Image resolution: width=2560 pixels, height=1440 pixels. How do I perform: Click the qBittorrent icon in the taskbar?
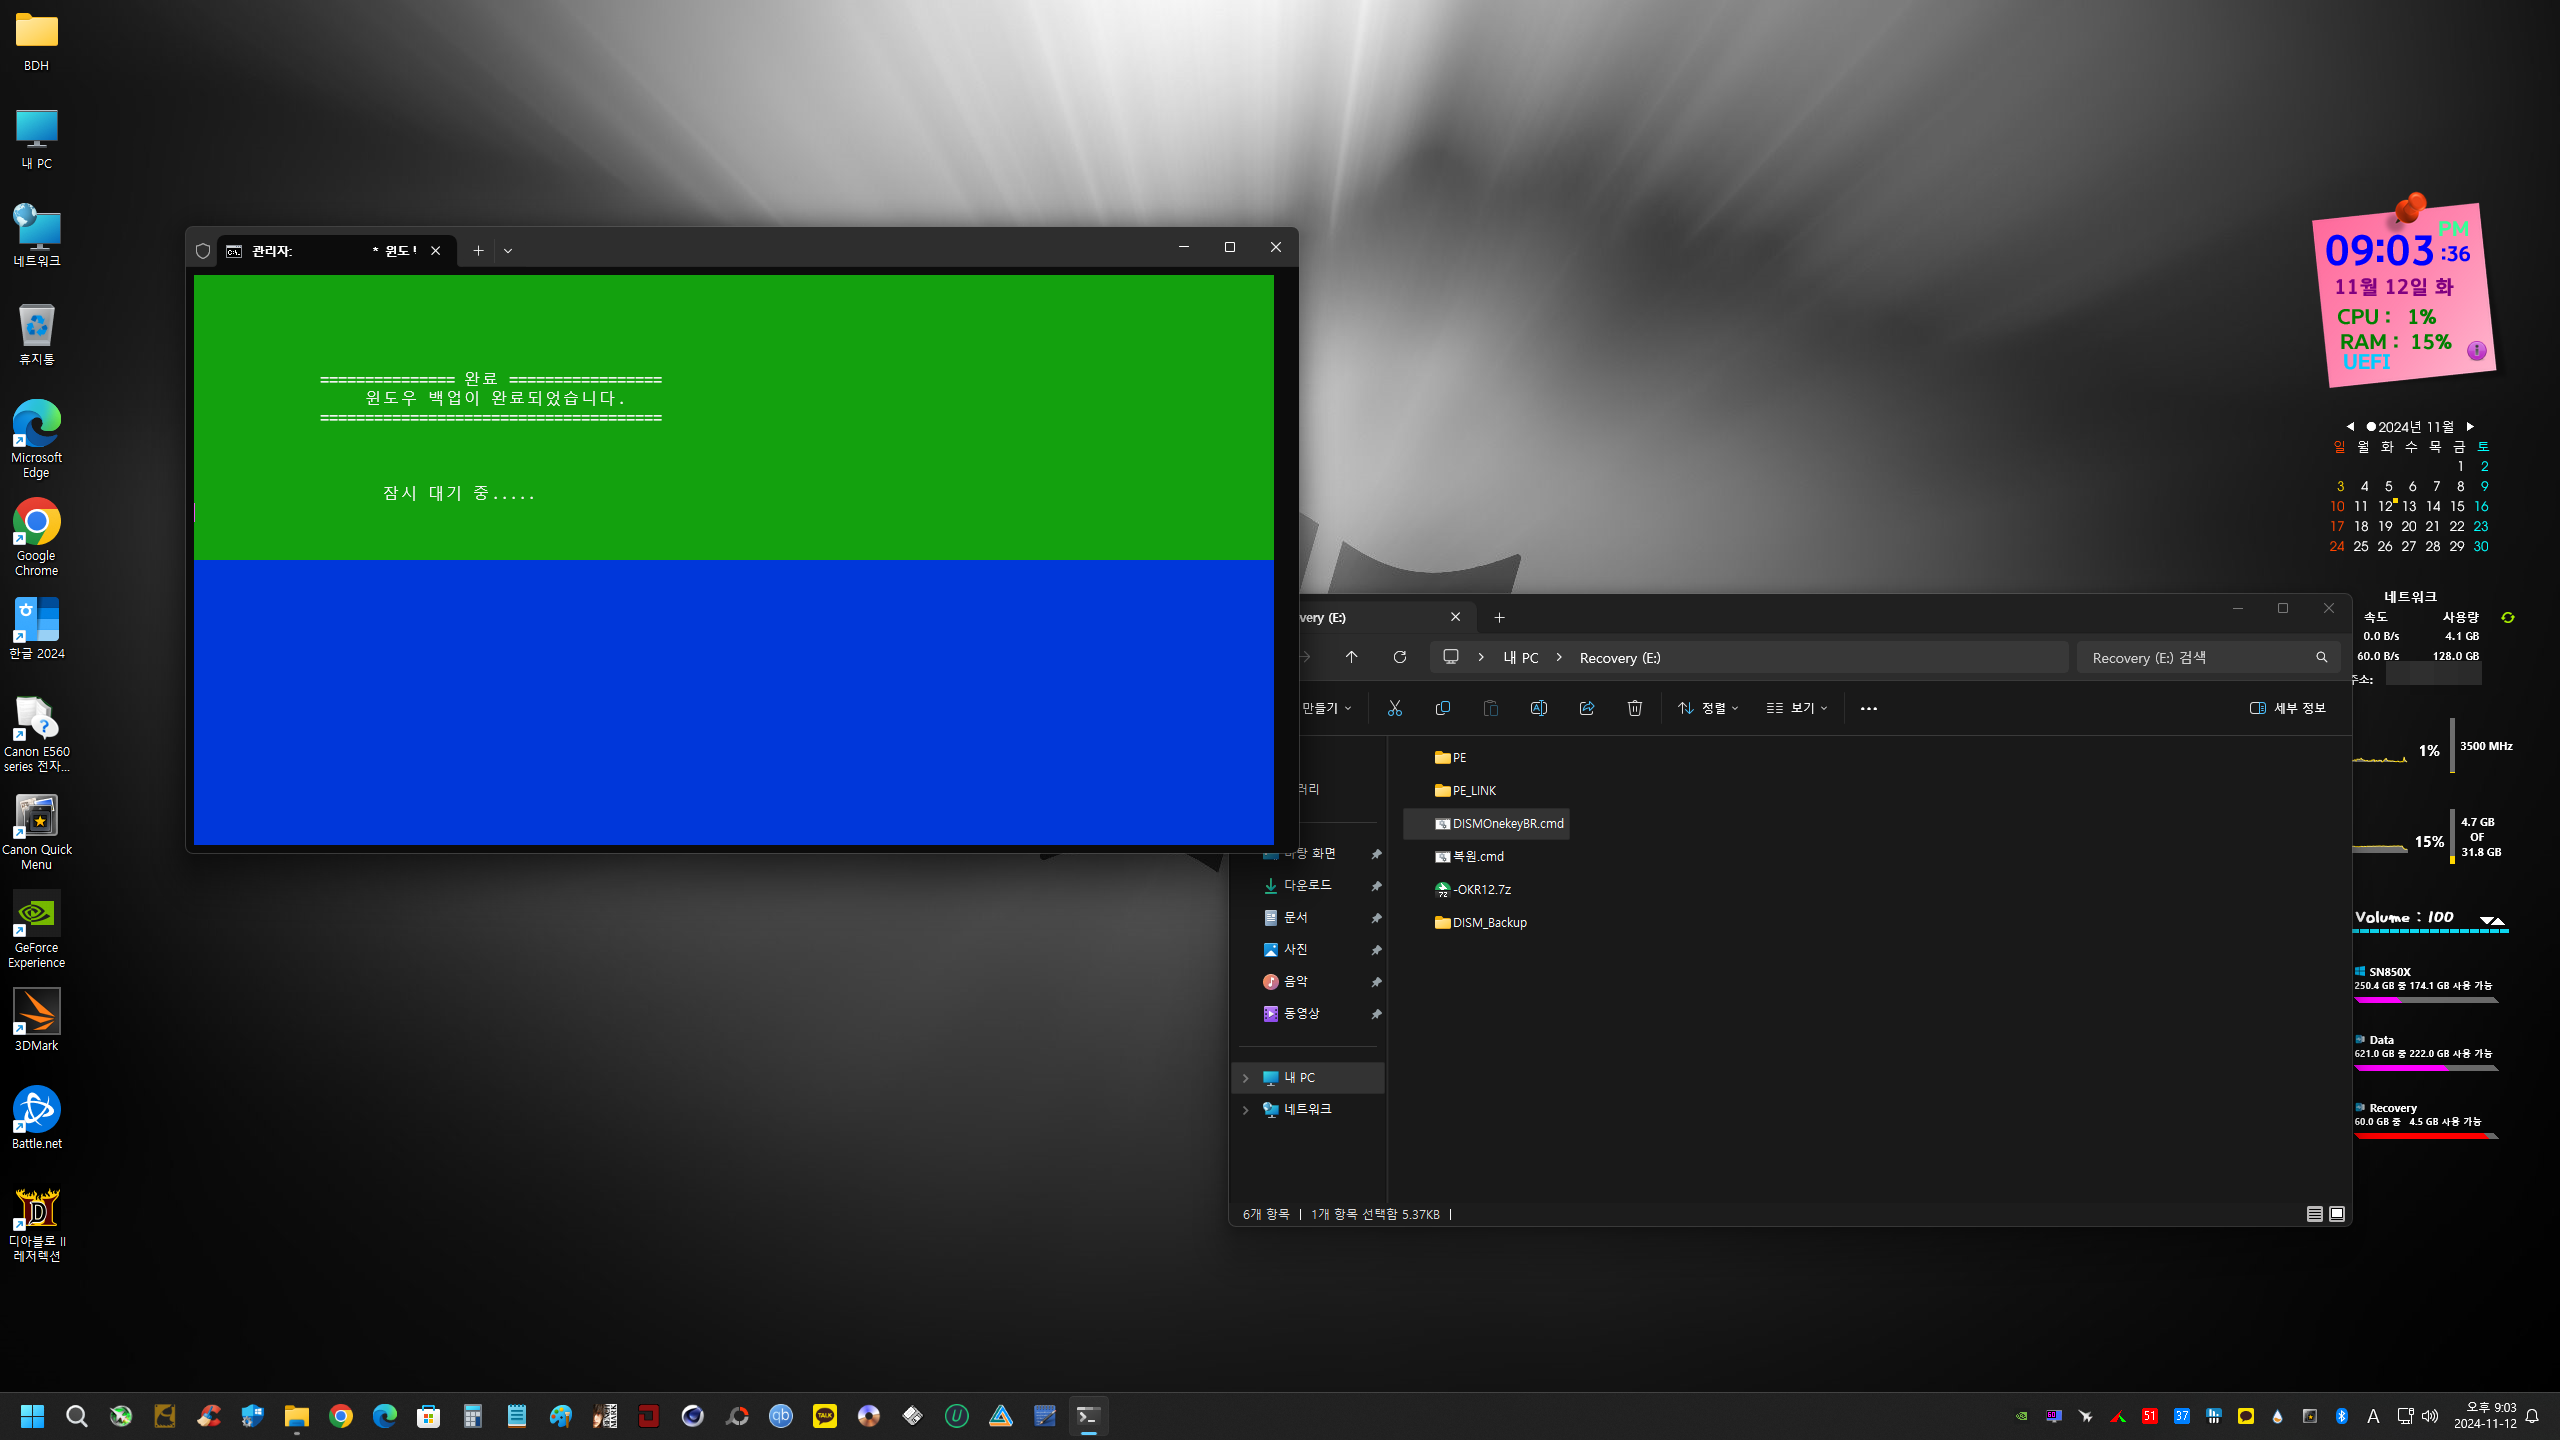[780, 1416]
